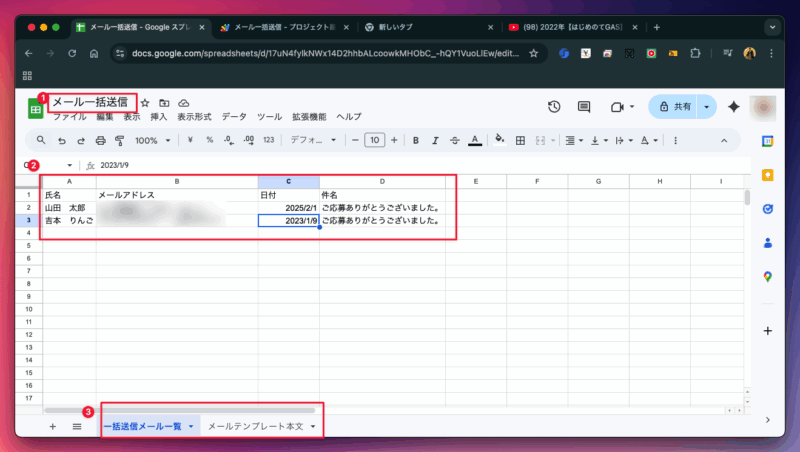Click the undo arrow in the toolbar
Image resolution: width=800 pixels, height=452 pixels.
[x=61, y=140]
